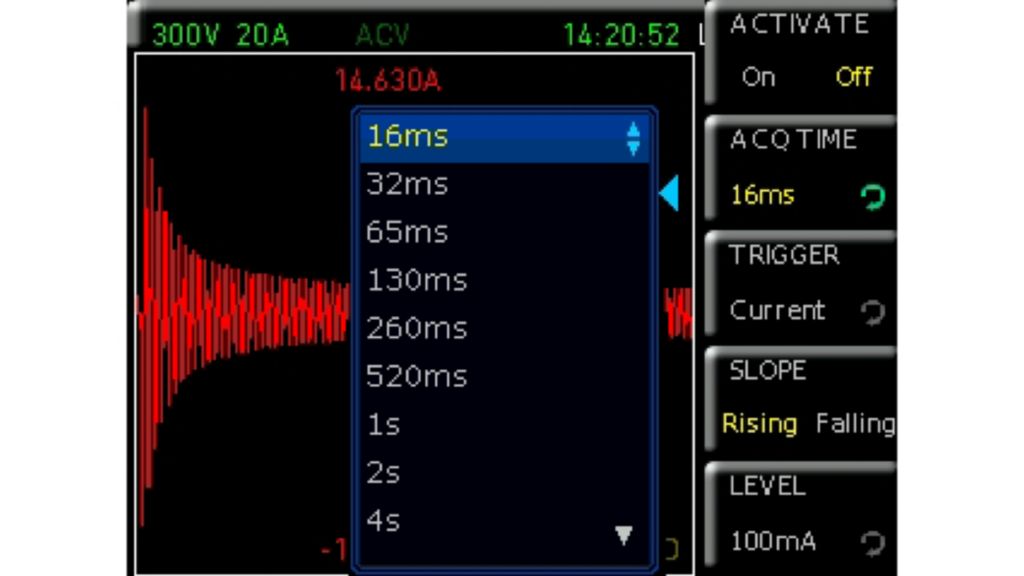Click the TRIGGER rotary knob icon
The image size is (1024, 576).
click(872, 313)
